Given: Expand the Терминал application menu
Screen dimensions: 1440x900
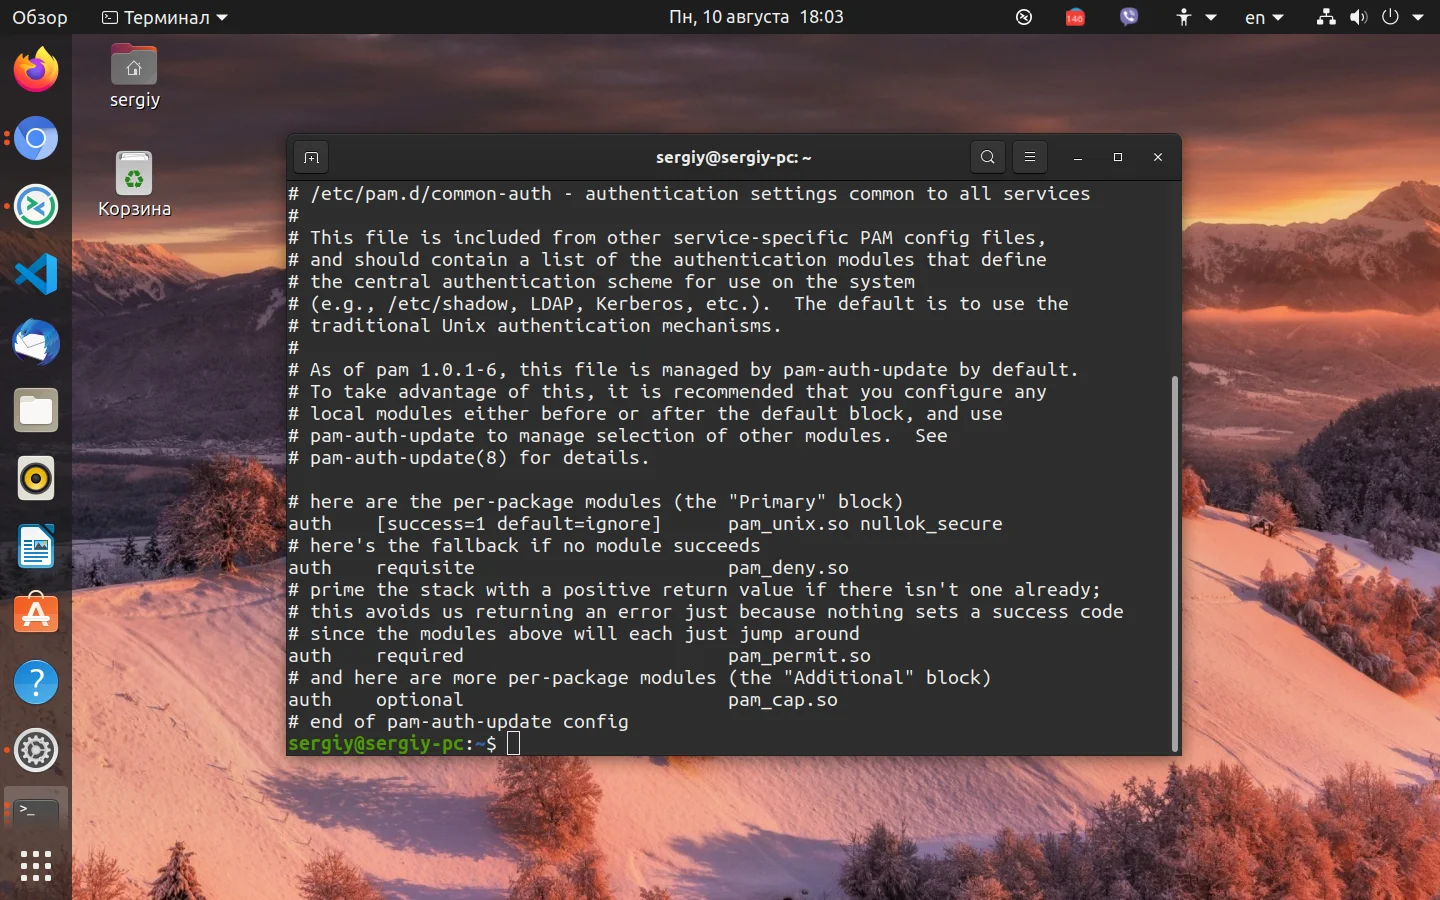Looking at the screenshot, I should [165, 17].
